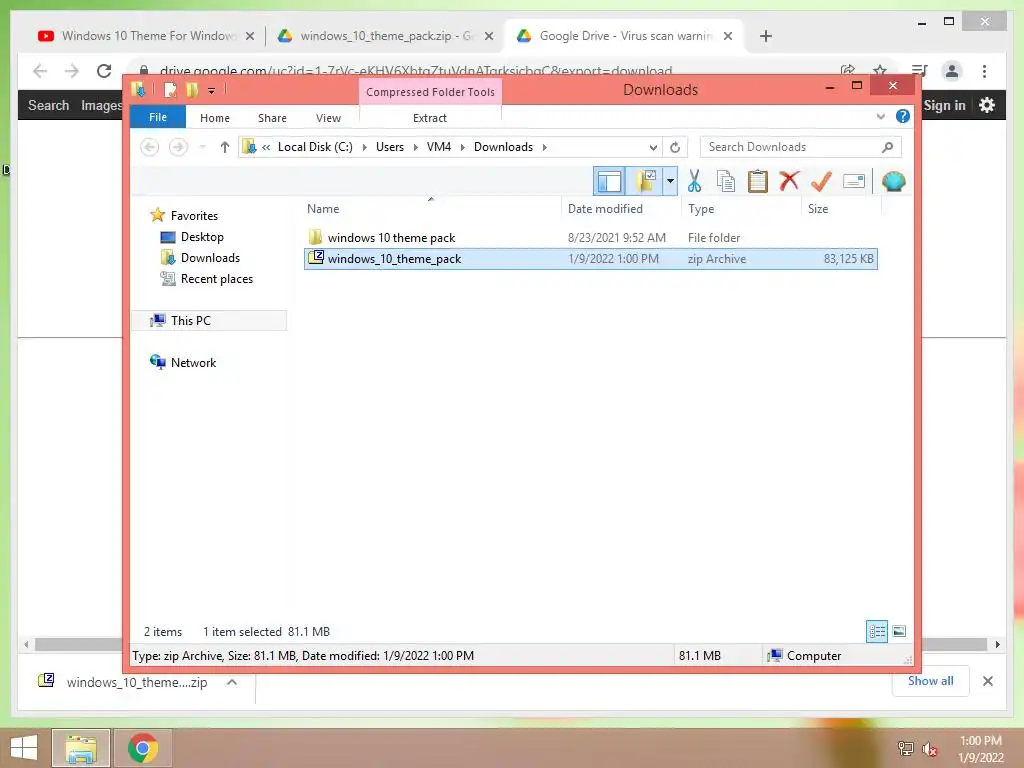Screen dimensions: 1024x768
Task: Click New Folder icon in quick access toolbar
Action: 191,90
